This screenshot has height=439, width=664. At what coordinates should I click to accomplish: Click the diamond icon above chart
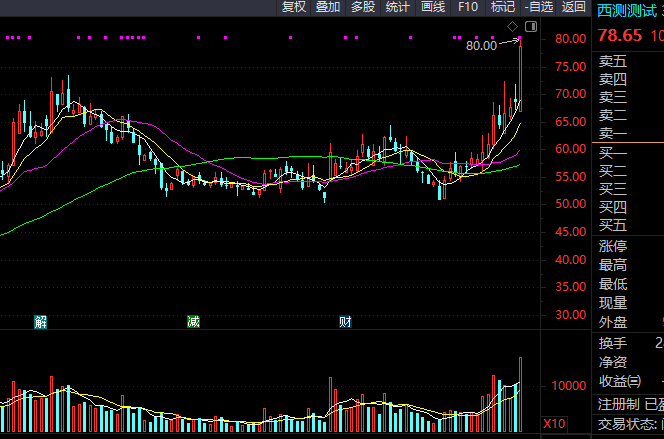tap(512, 27)
